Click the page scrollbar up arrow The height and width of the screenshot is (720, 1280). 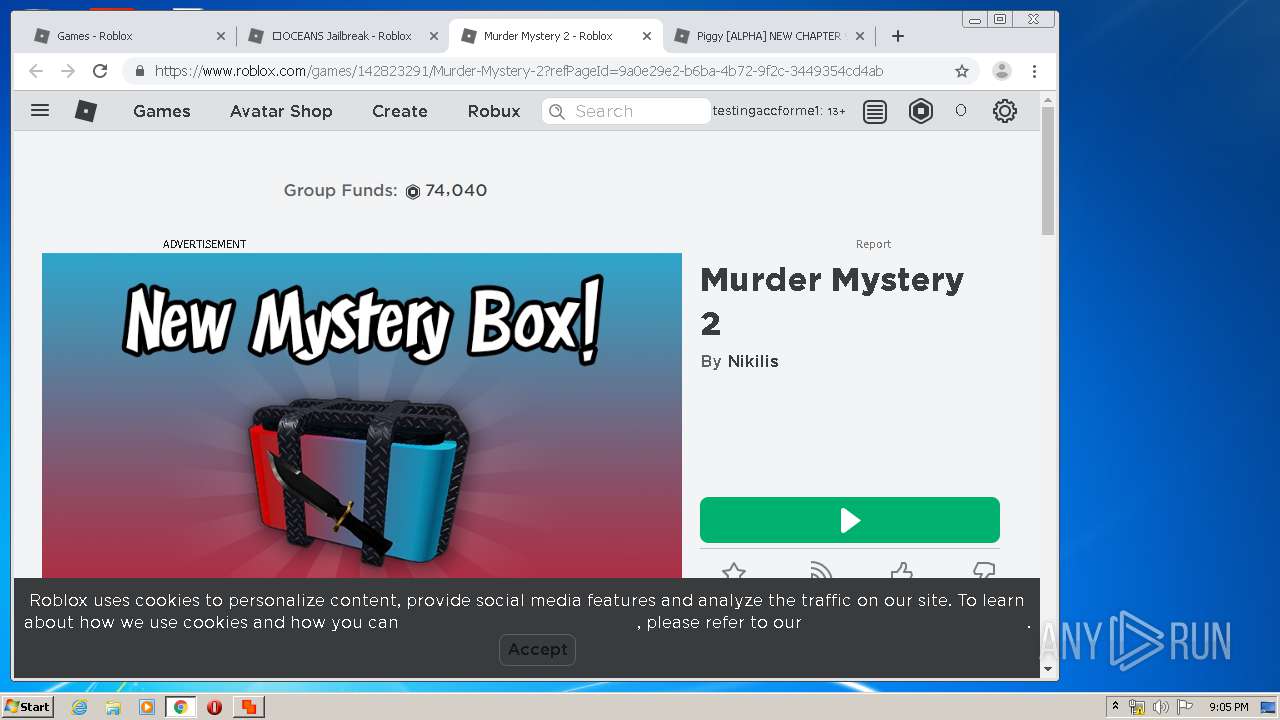tap(1048, 100)
